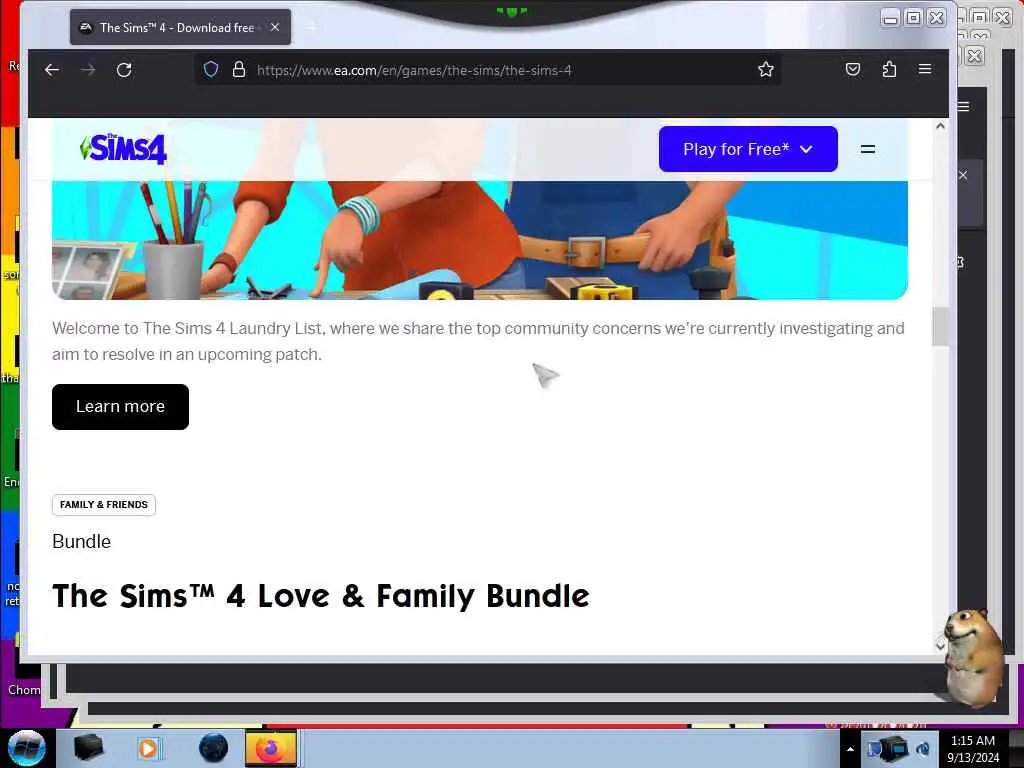Close the Sims 4 browser tab

pyautogui.click(x=275, y=27)
